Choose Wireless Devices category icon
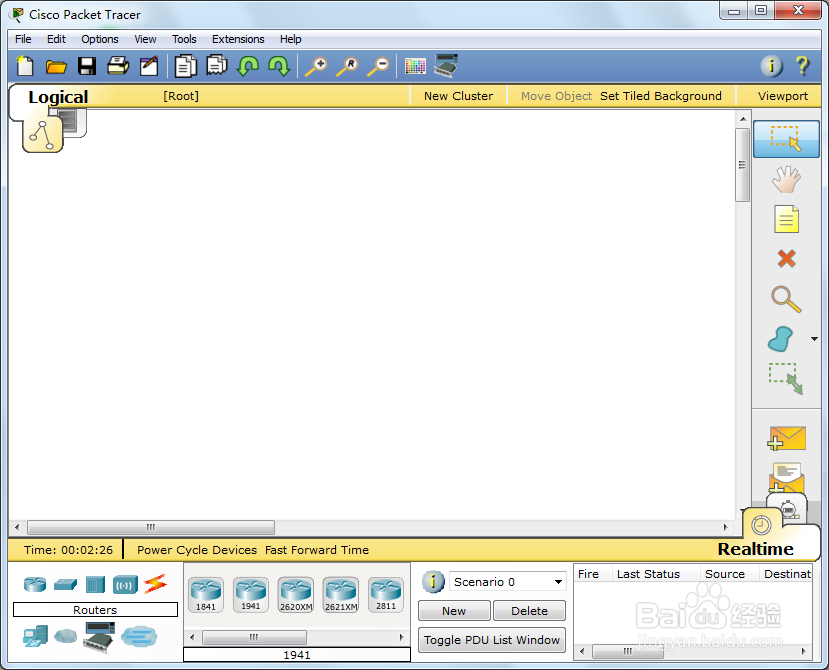The height and width of the screenshot is (670, 829). 125,584
